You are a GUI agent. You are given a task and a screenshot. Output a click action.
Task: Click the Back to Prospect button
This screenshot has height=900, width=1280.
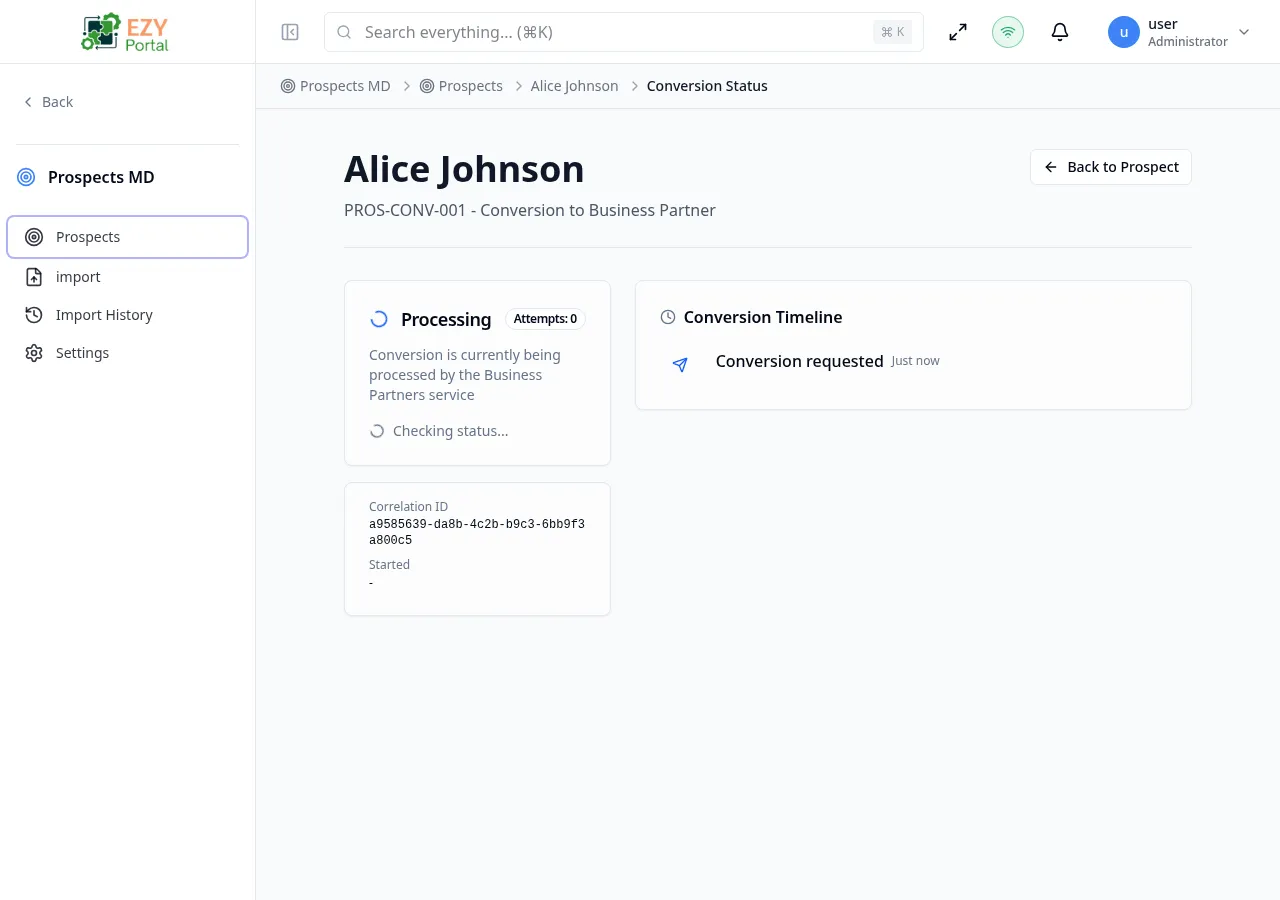[x=1110, y=166]
